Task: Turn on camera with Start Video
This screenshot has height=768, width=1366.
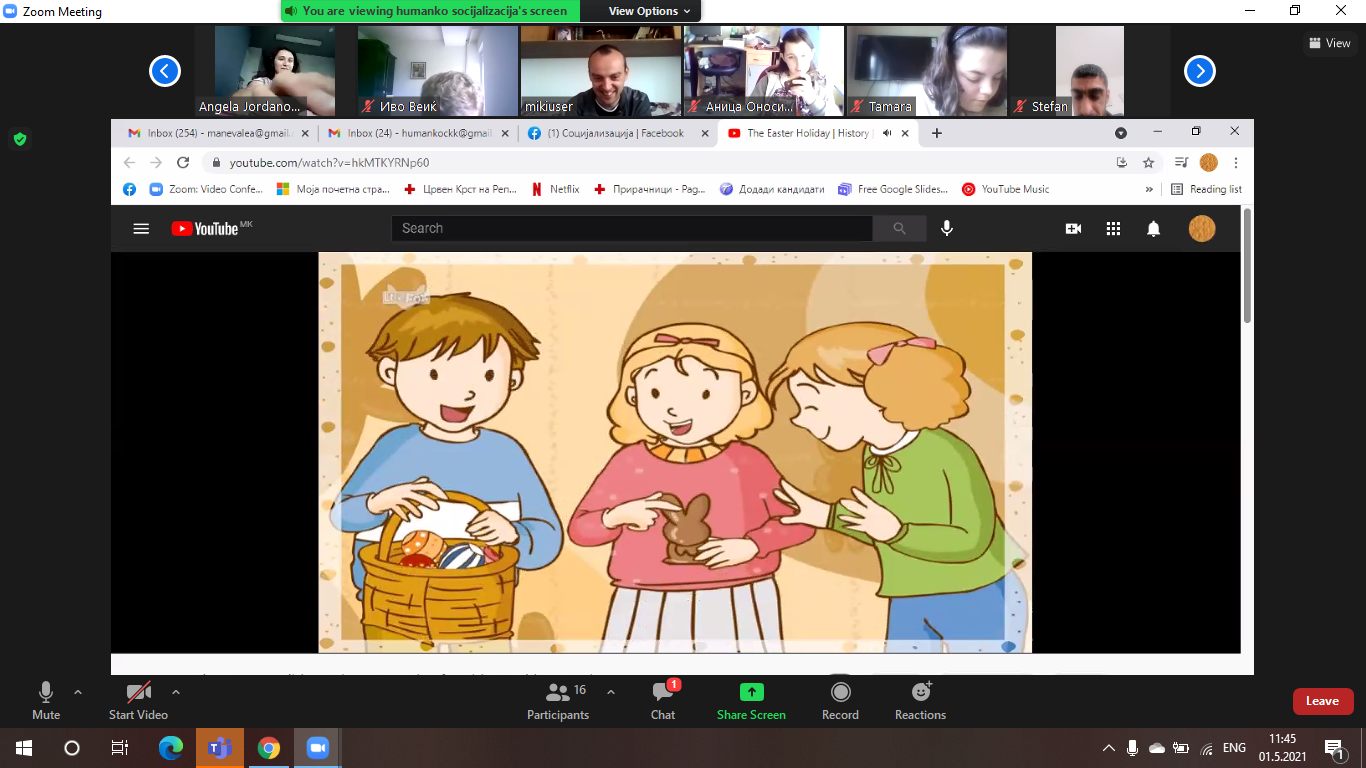Action: point(138,700)
